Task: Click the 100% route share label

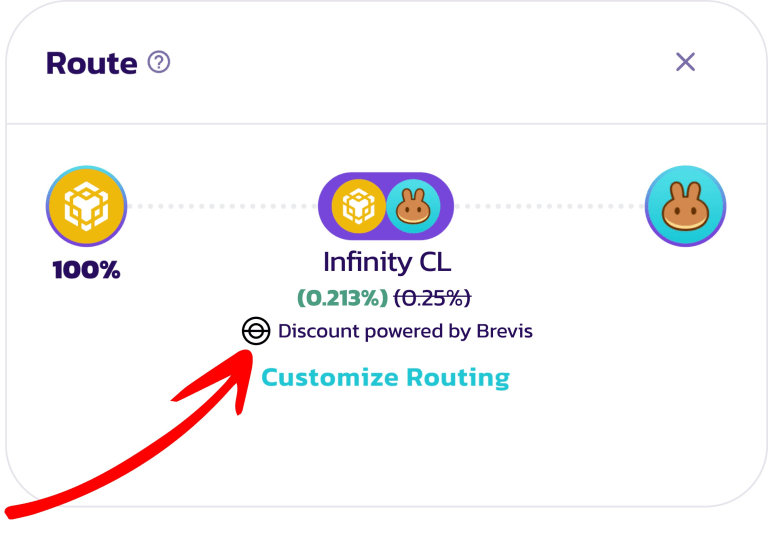Action: pyautogui.click(x=86, y=269)
